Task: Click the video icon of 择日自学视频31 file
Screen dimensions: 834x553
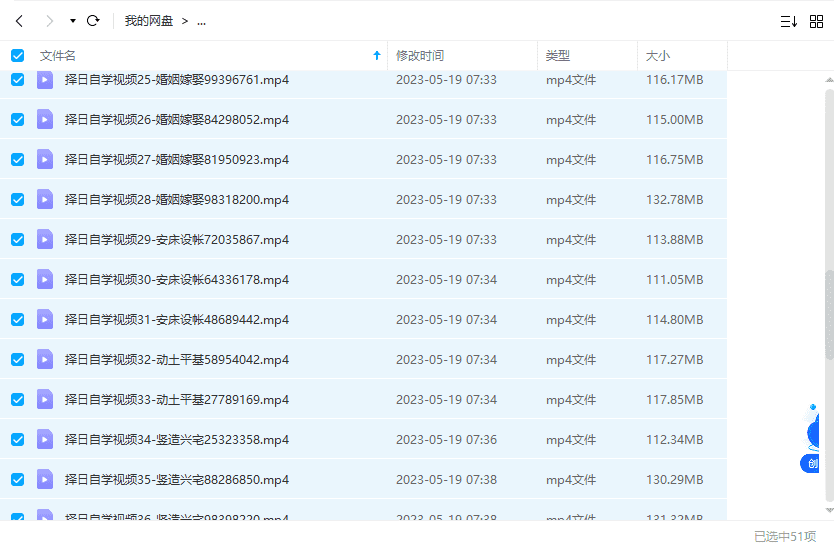Action: coord(45,319)
